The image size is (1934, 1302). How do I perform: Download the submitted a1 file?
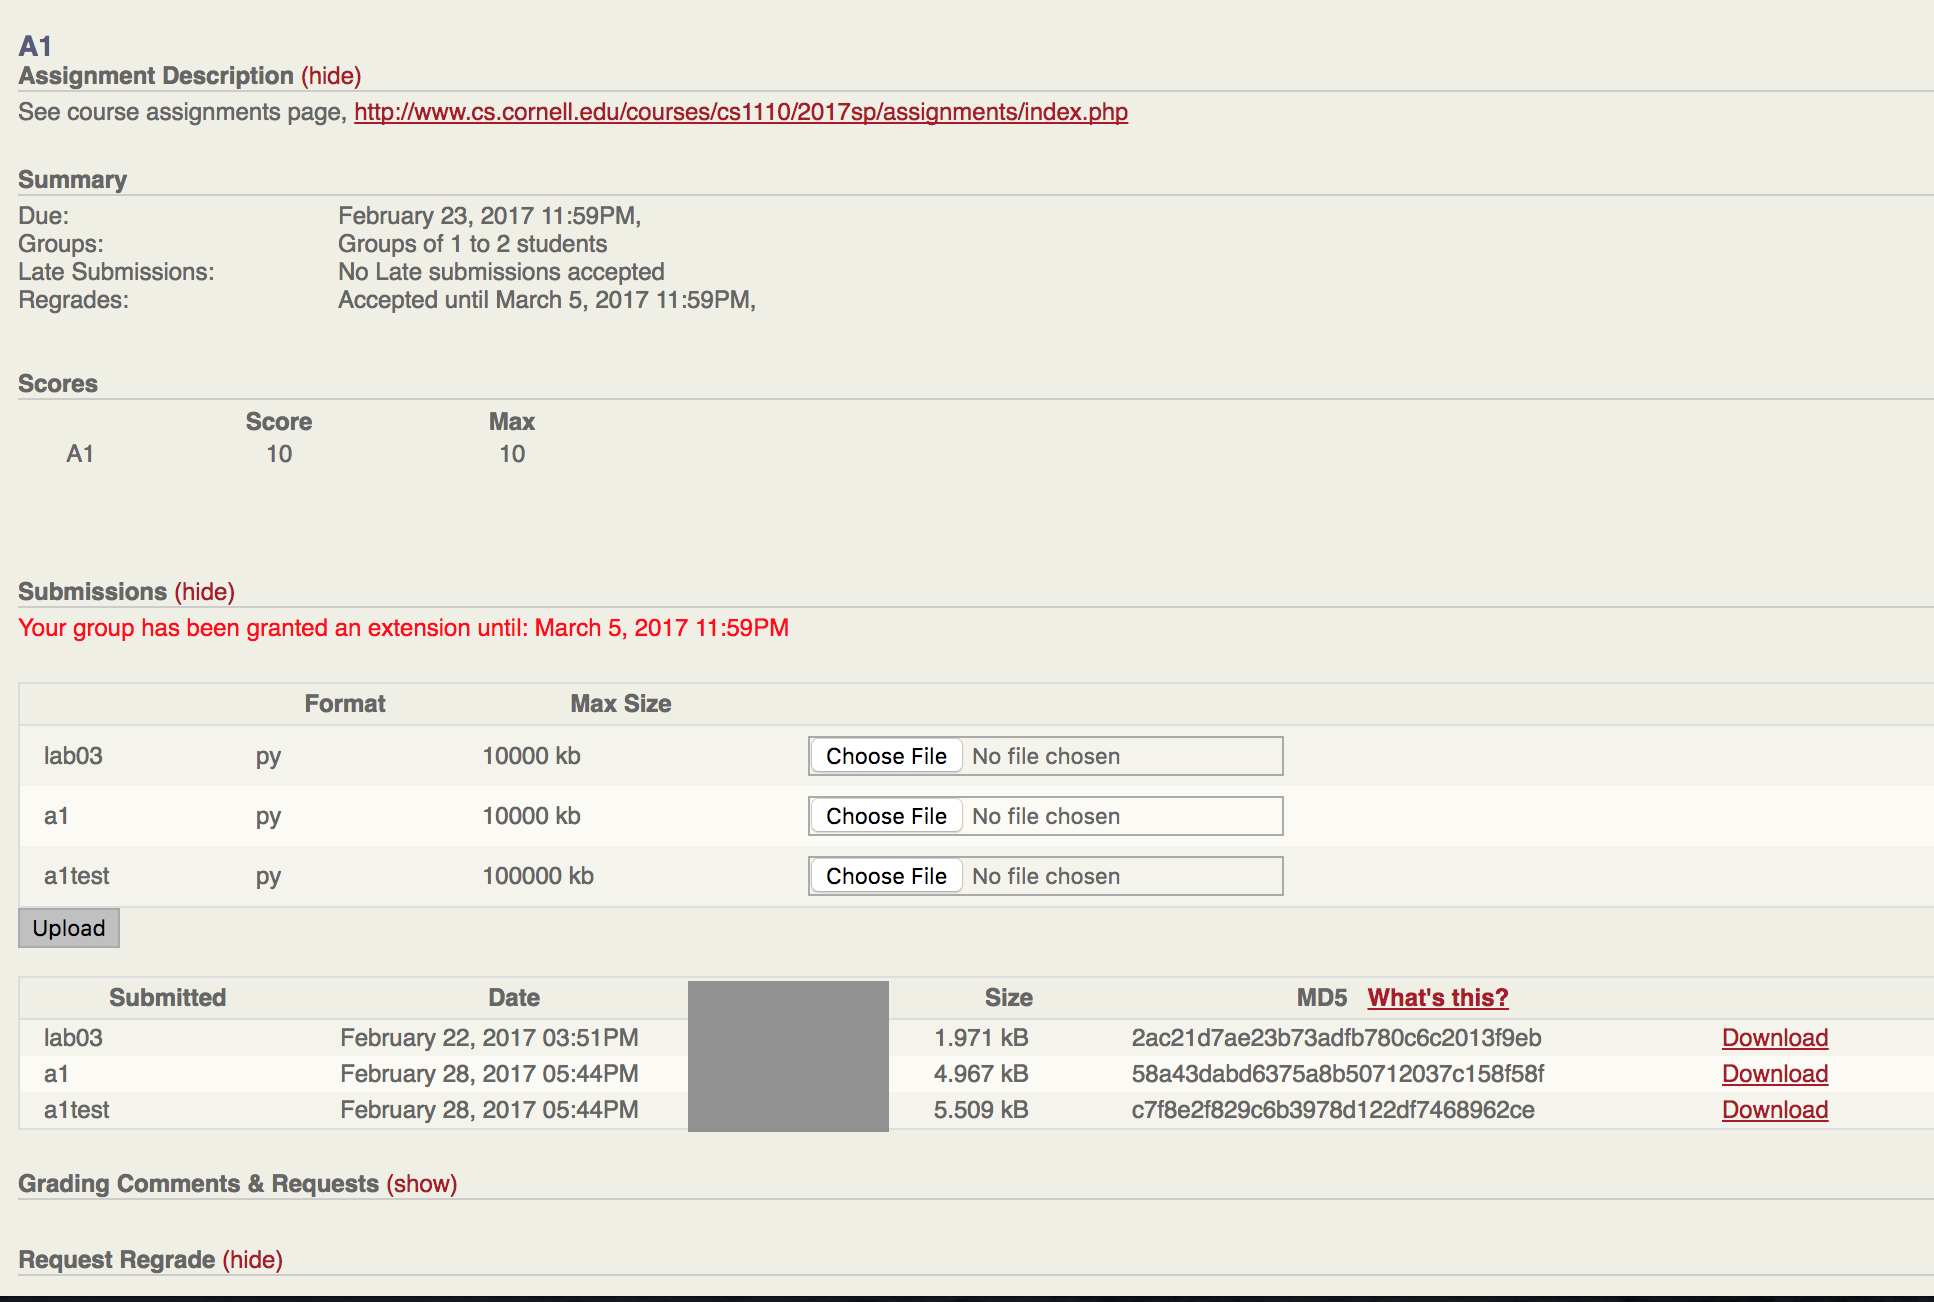click(1774, 1074)
